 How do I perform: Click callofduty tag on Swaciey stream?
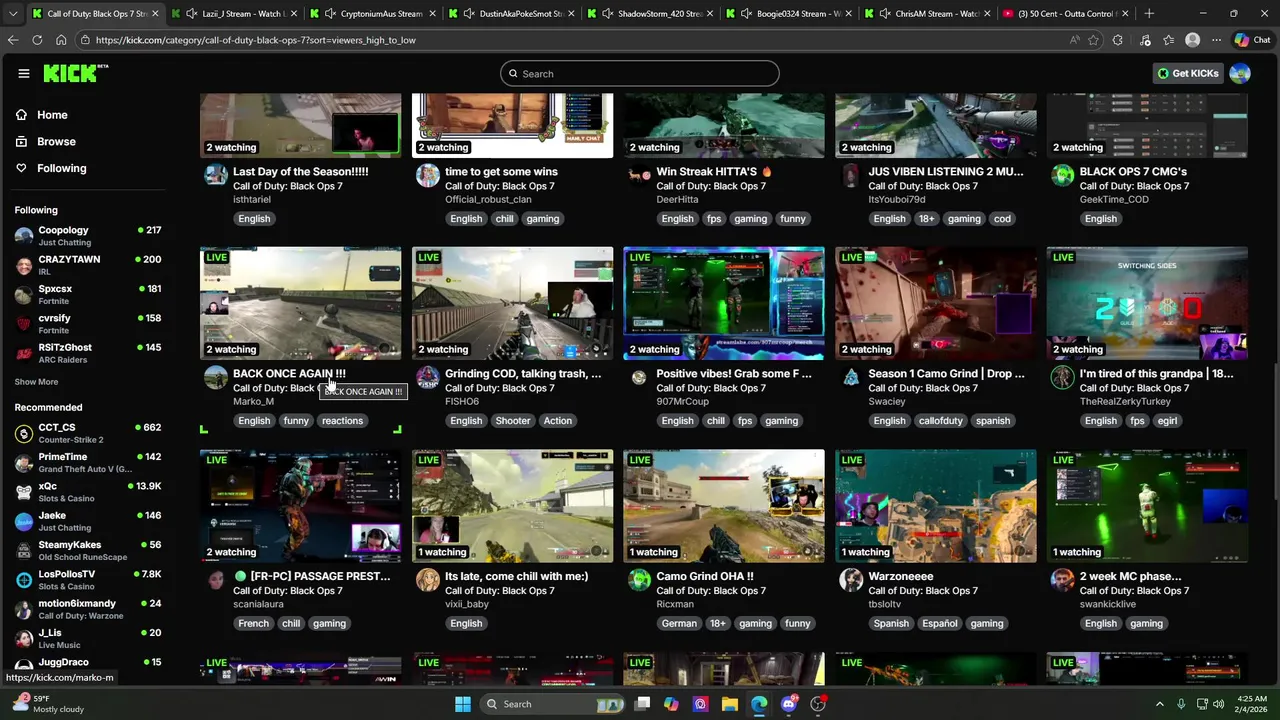(x=941, y=421)
